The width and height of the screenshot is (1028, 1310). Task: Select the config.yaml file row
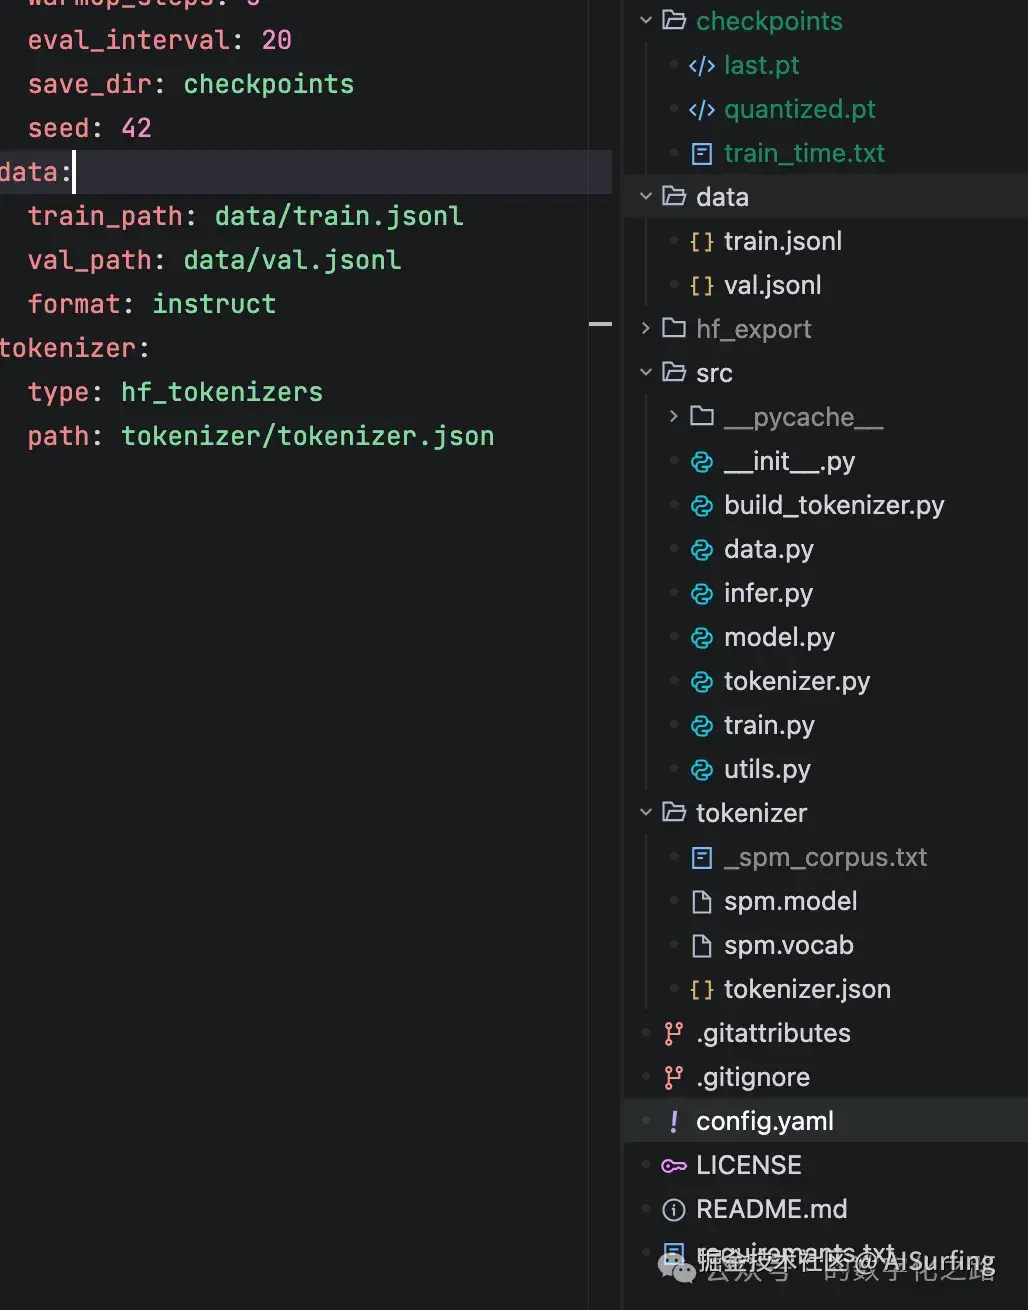click(825, 1121)
